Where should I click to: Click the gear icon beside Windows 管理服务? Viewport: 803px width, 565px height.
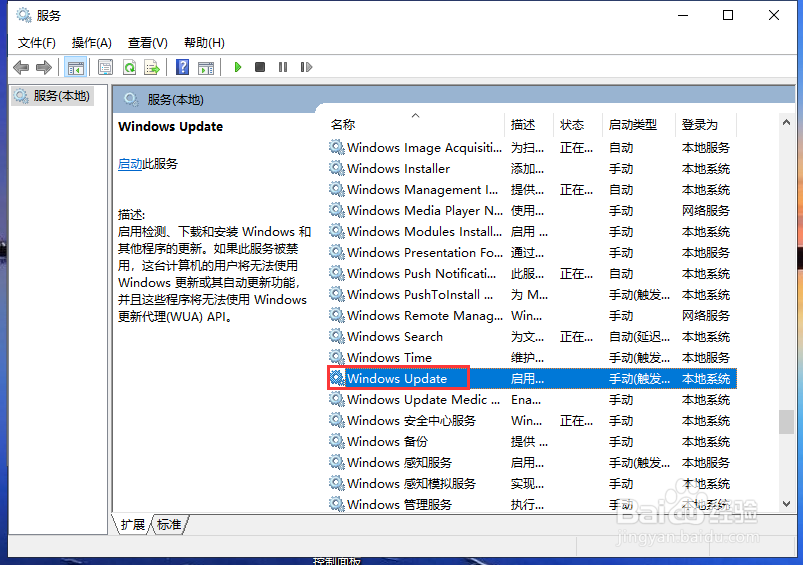pos(336,504)
